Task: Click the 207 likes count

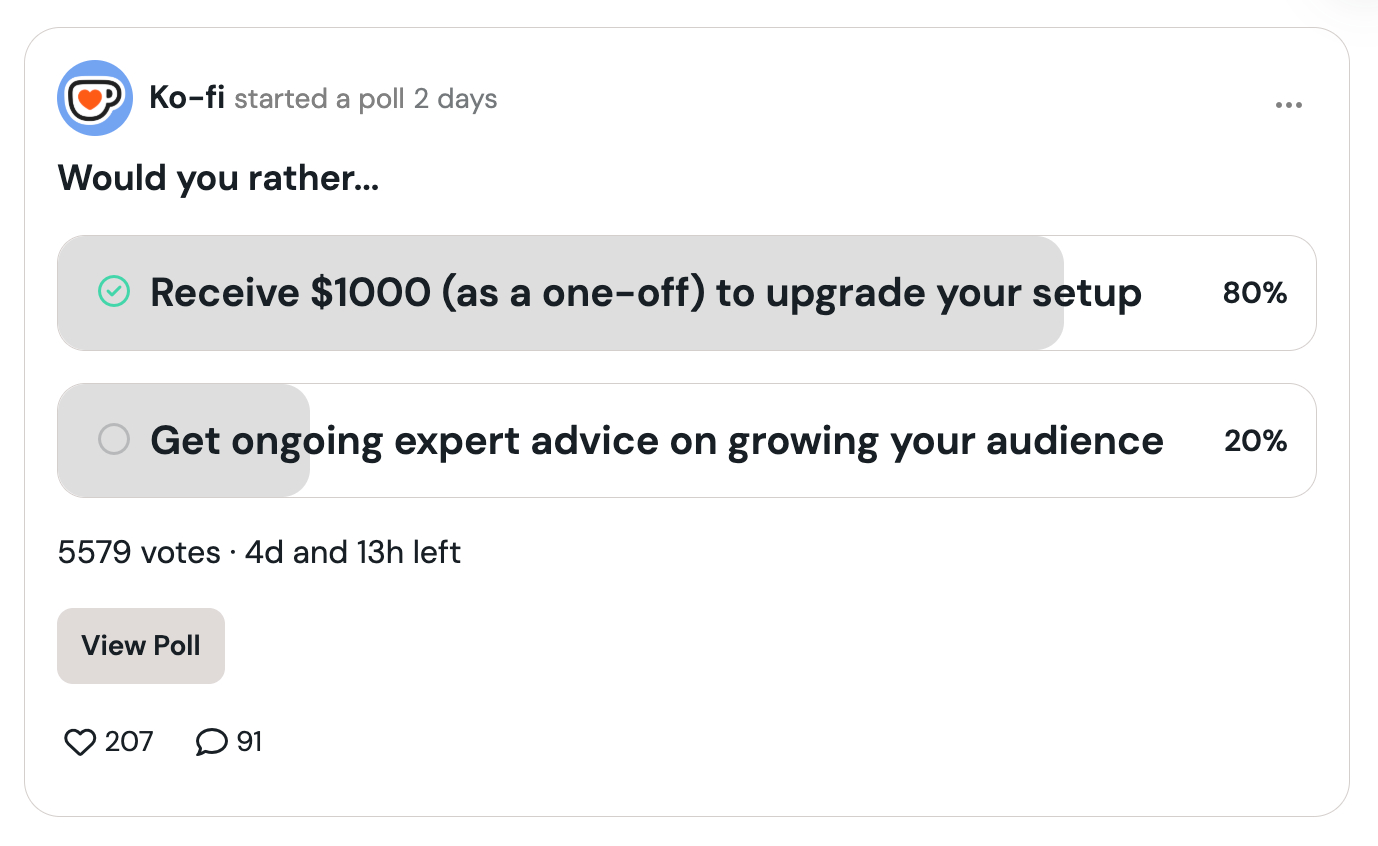Action: pyautogui.click(x=129, y=742)
